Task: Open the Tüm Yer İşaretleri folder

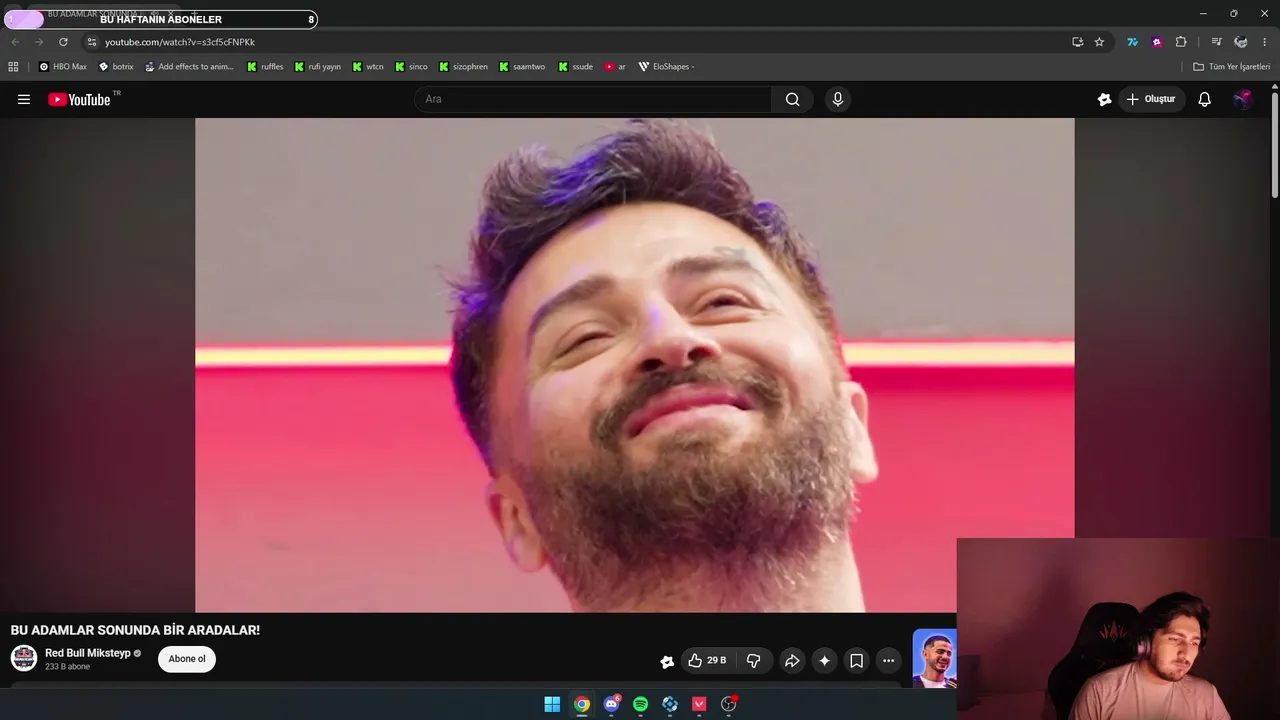Action: tap(1232, 67)
